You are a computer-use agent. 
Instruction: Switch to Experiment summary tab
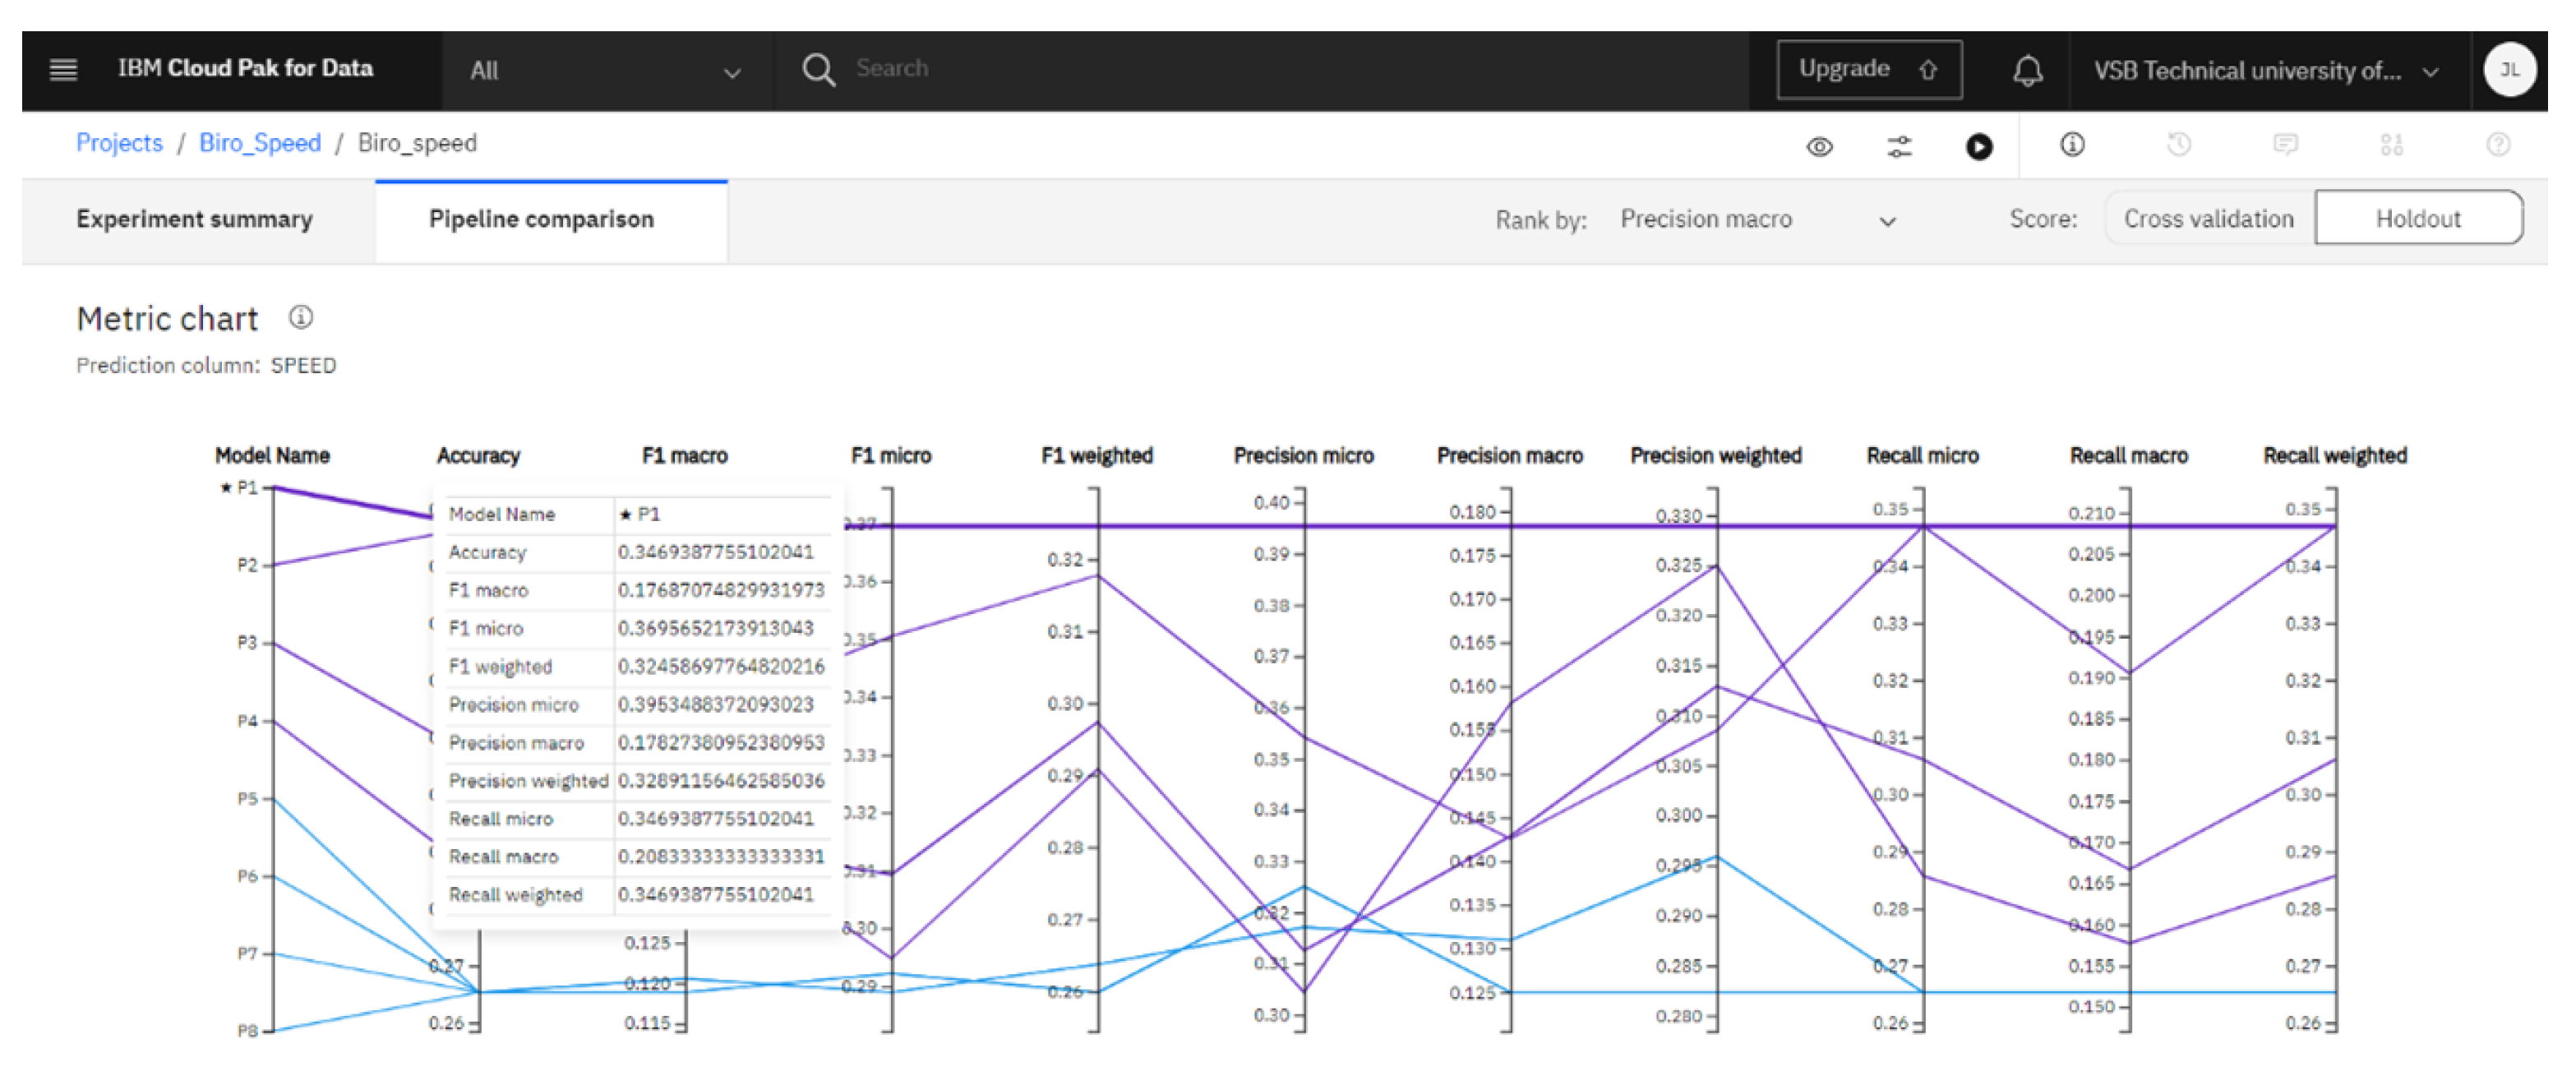194,219
